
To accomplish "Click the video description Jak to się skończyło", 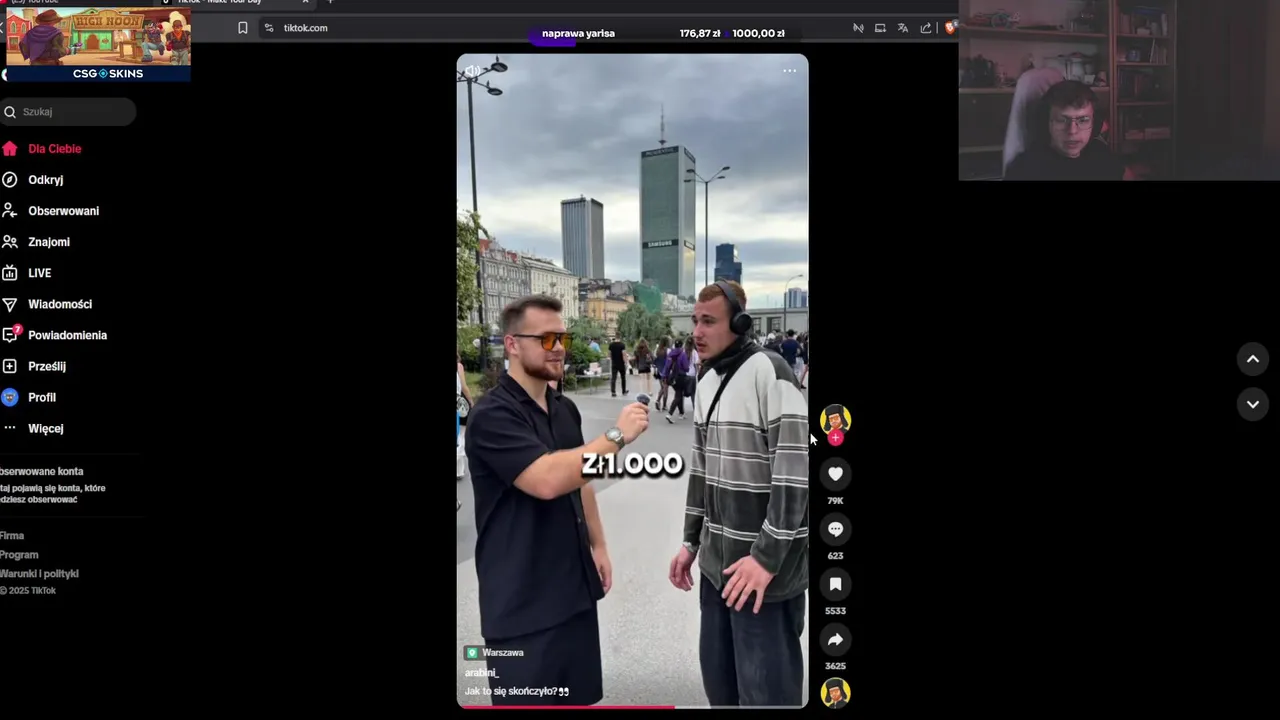I will click(517, 691).
